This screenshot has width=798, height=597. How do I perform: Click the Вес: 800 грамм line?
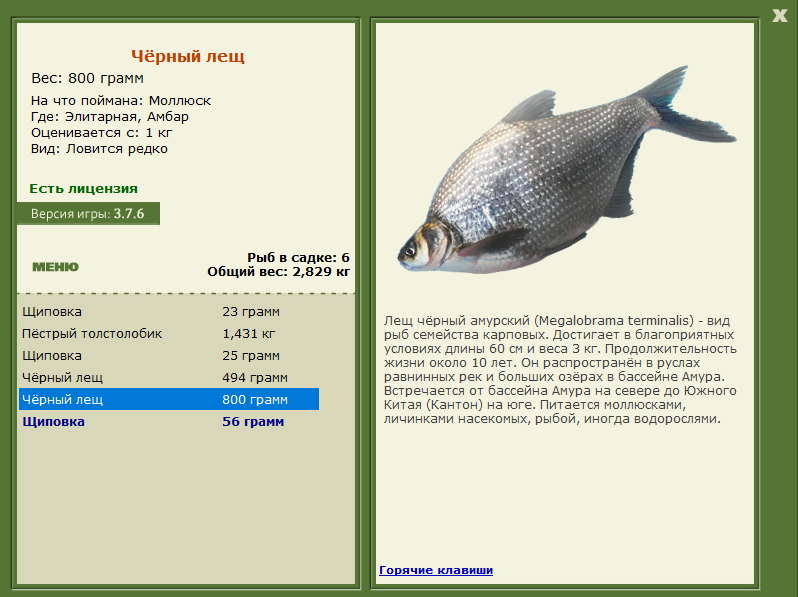88,78
